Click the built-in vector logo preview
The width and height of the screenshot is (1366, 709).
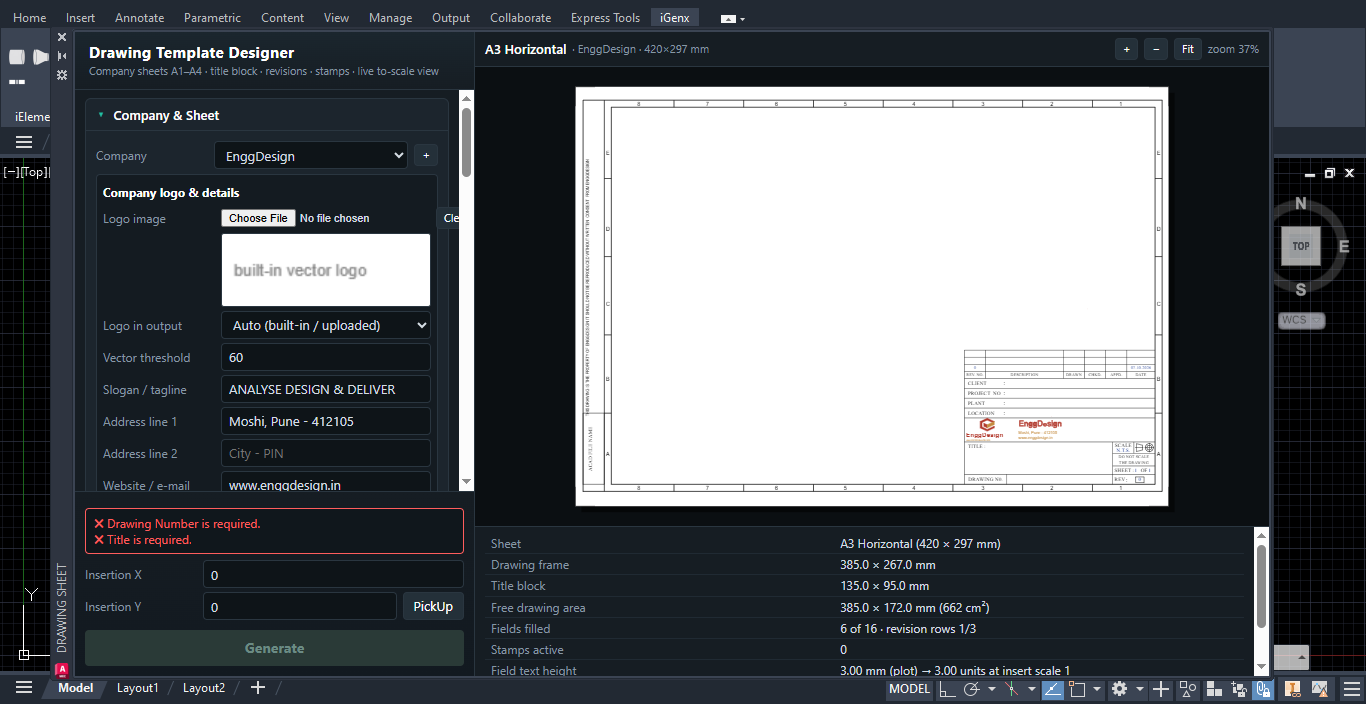pos(326,270)
